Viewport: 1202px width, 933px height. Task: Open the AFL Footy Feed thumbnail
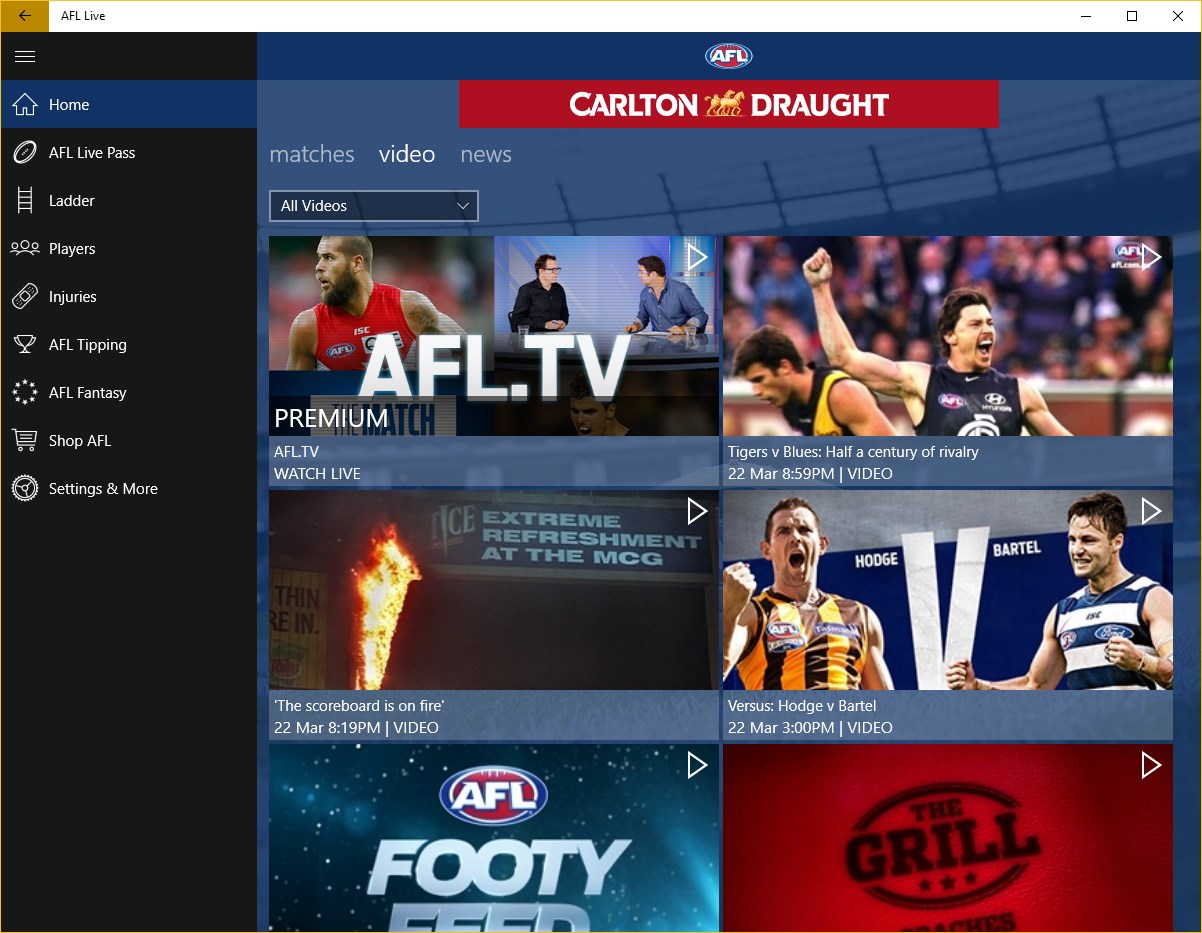coord(494,838)
